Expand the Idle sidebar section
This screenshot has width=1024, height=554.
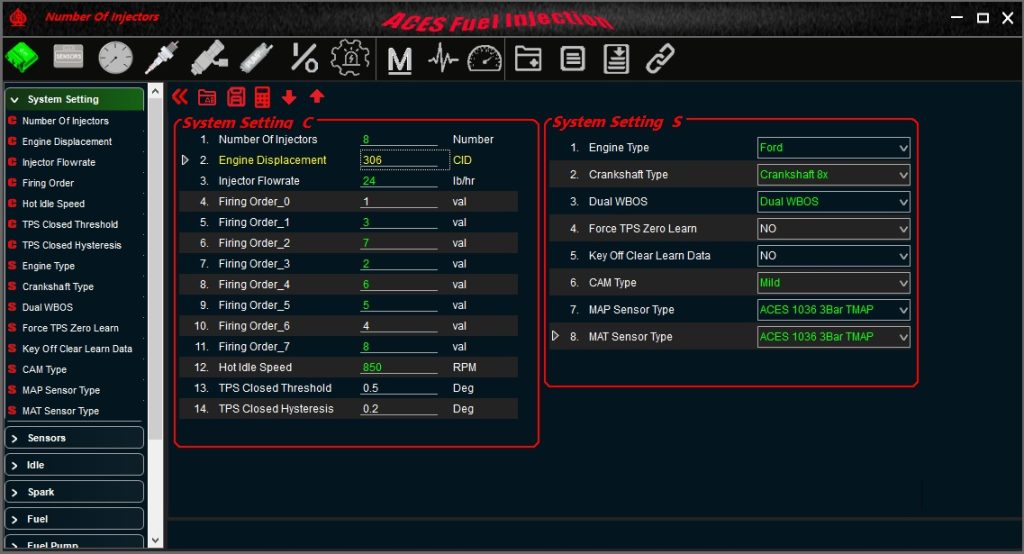[74, 465]
